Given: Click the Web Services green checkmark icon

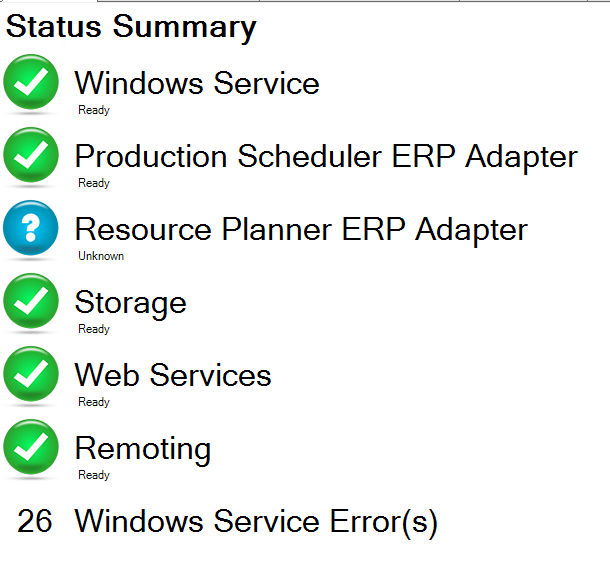Looking at the screenshot, I should pyautogui.click(x=31, y=374).
